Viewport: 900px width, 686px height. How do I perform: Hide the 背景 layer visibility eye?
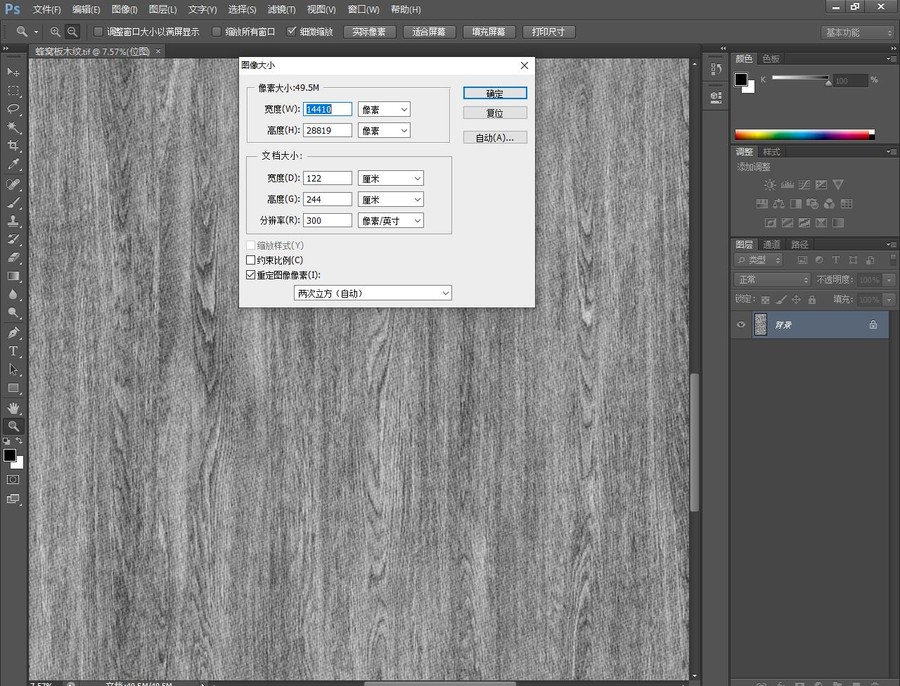(x=741, y=324)
